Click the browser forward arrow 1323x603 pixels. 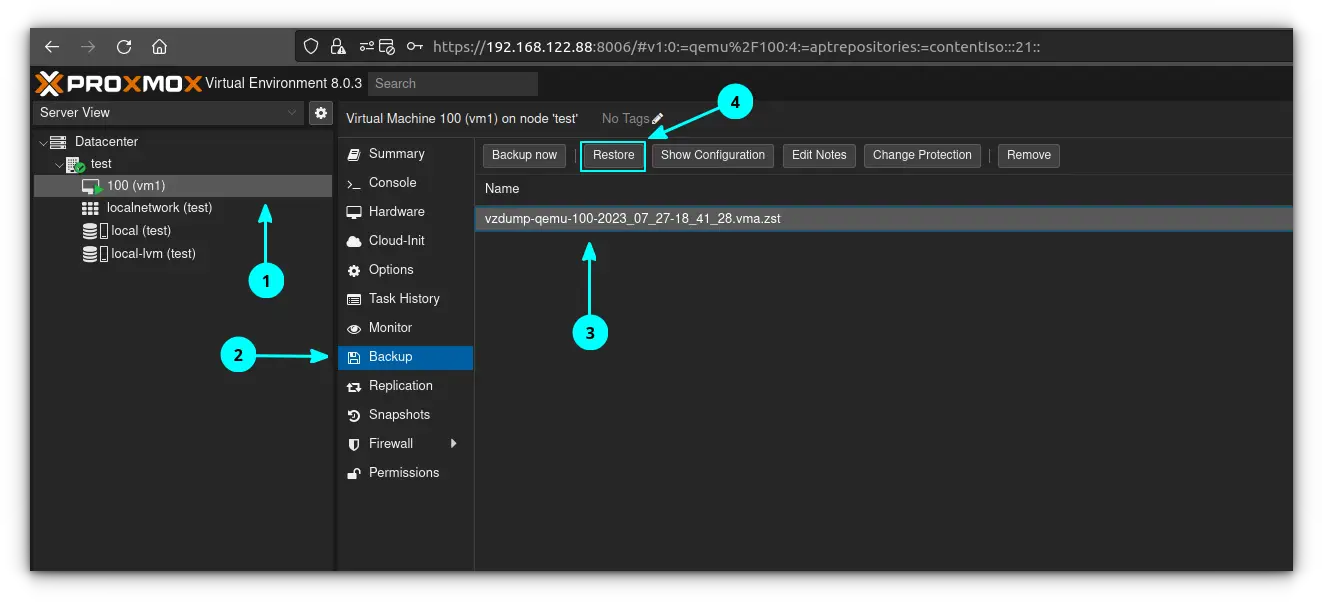88,47
